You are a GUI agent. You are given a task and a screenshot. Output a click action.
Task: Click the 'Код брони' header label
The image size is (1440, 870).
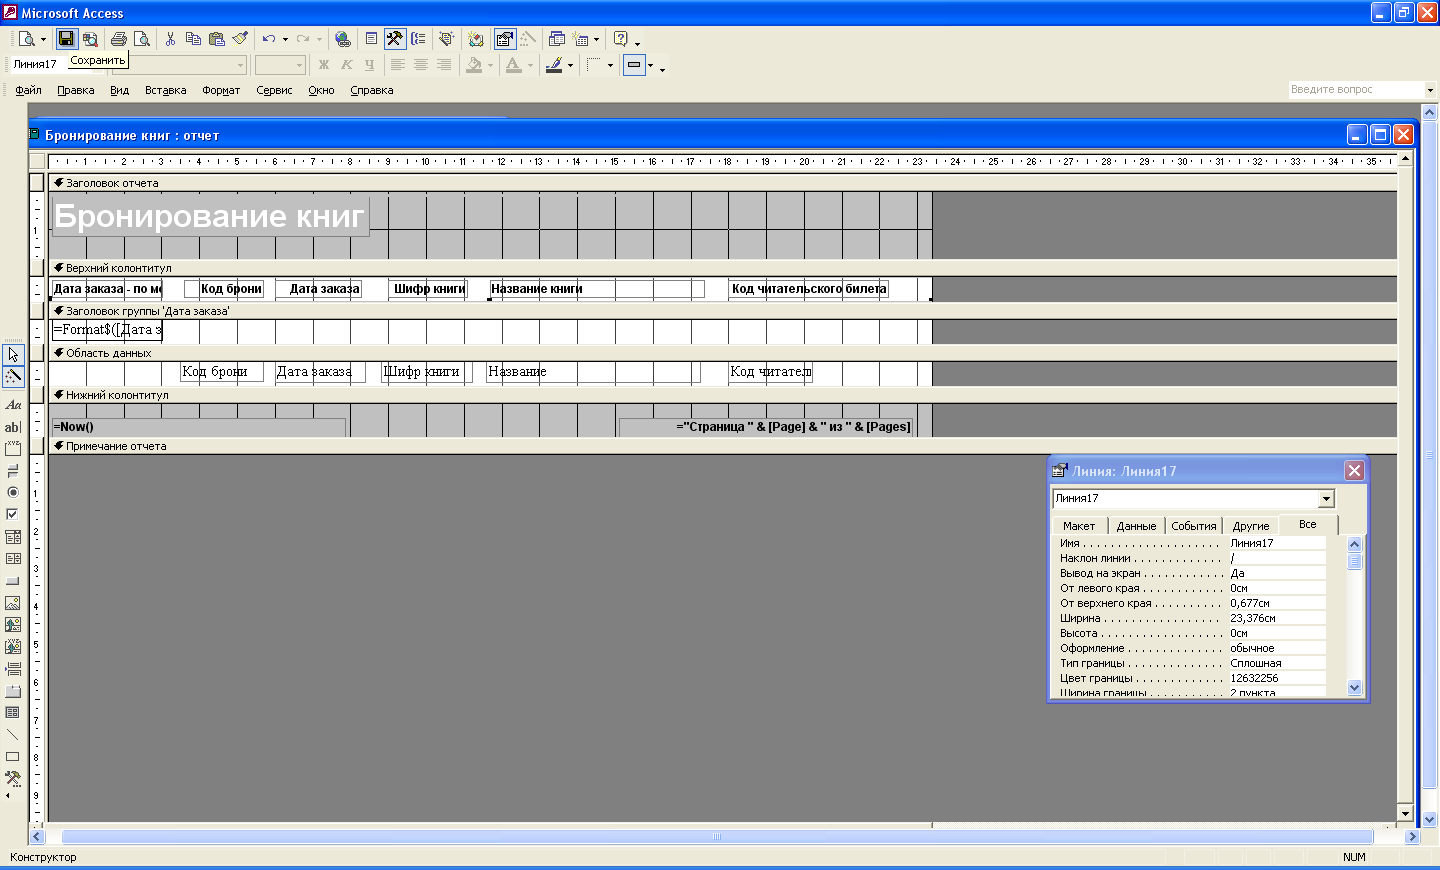click(231, 289)
